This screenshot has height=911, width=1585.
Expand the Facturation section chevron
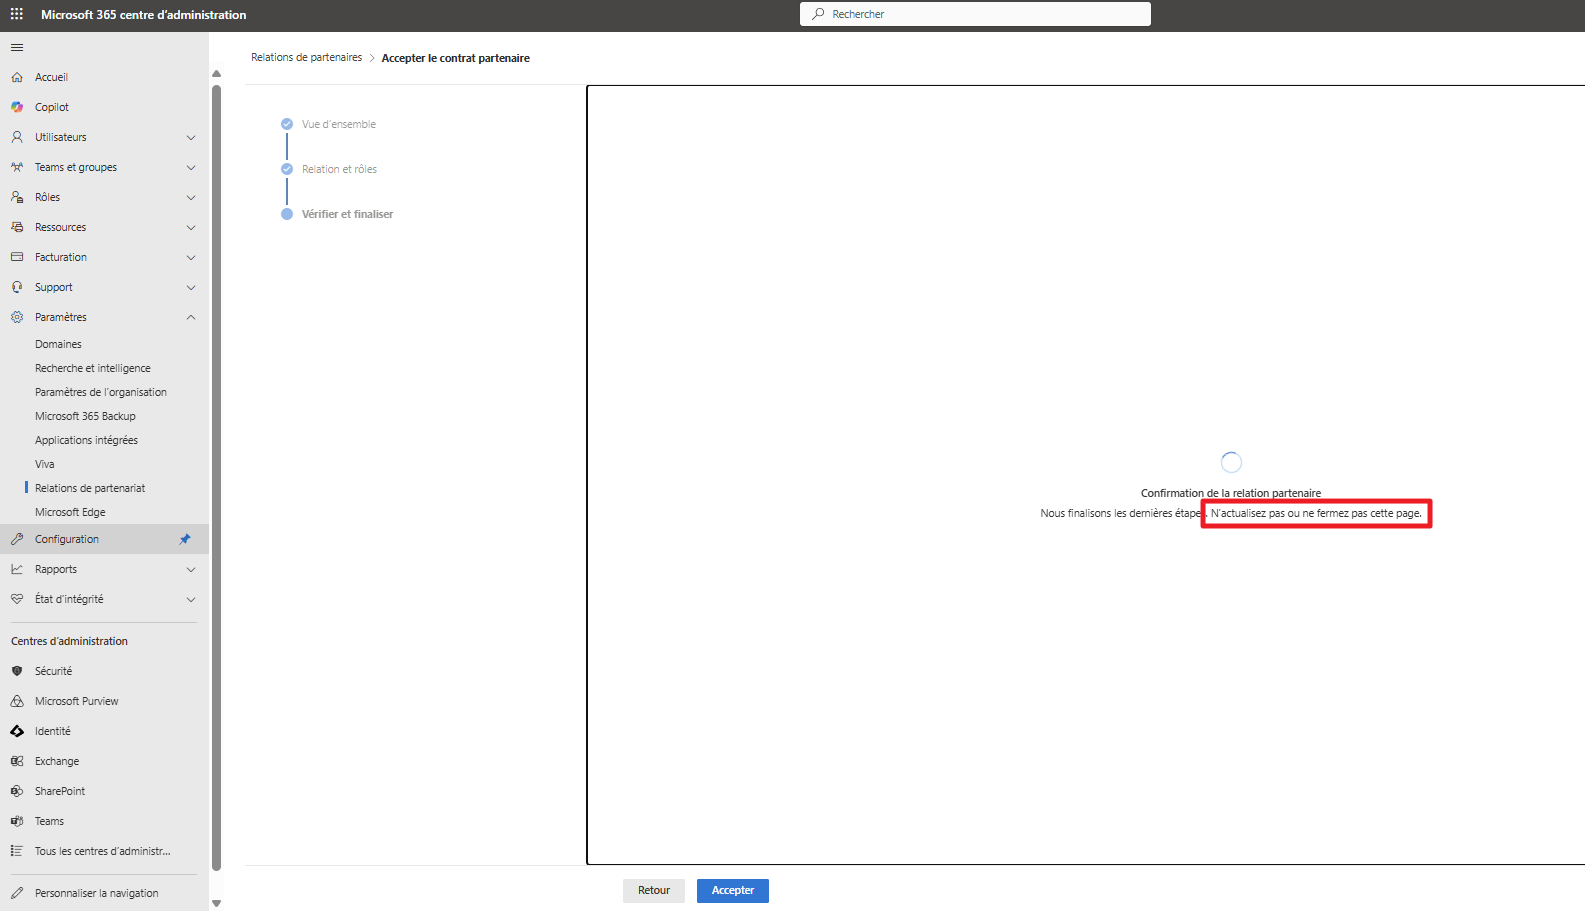(x=191, y=257)
